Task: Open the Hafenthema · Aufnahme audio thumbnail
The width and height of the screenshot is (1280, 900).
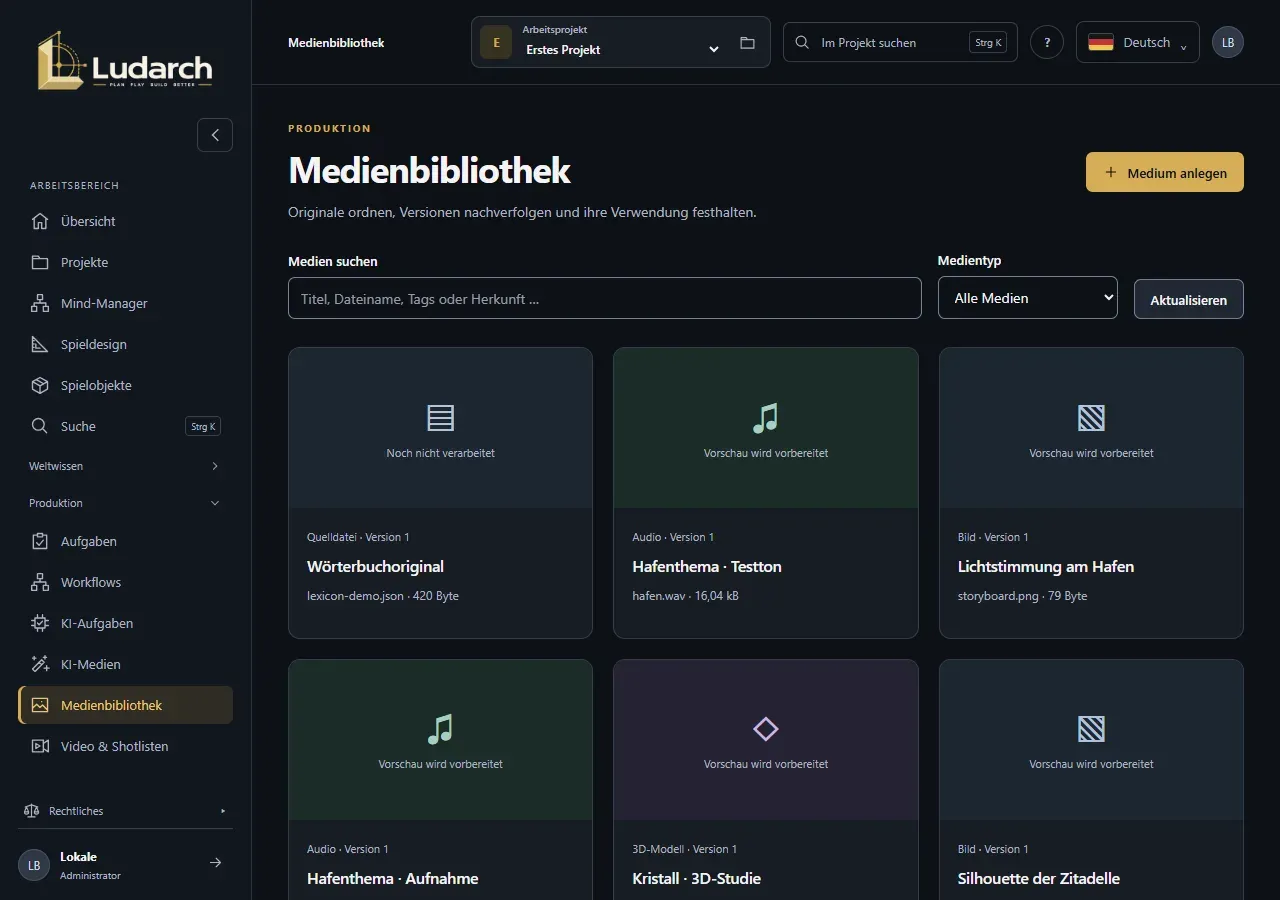Action: (440, 740)
